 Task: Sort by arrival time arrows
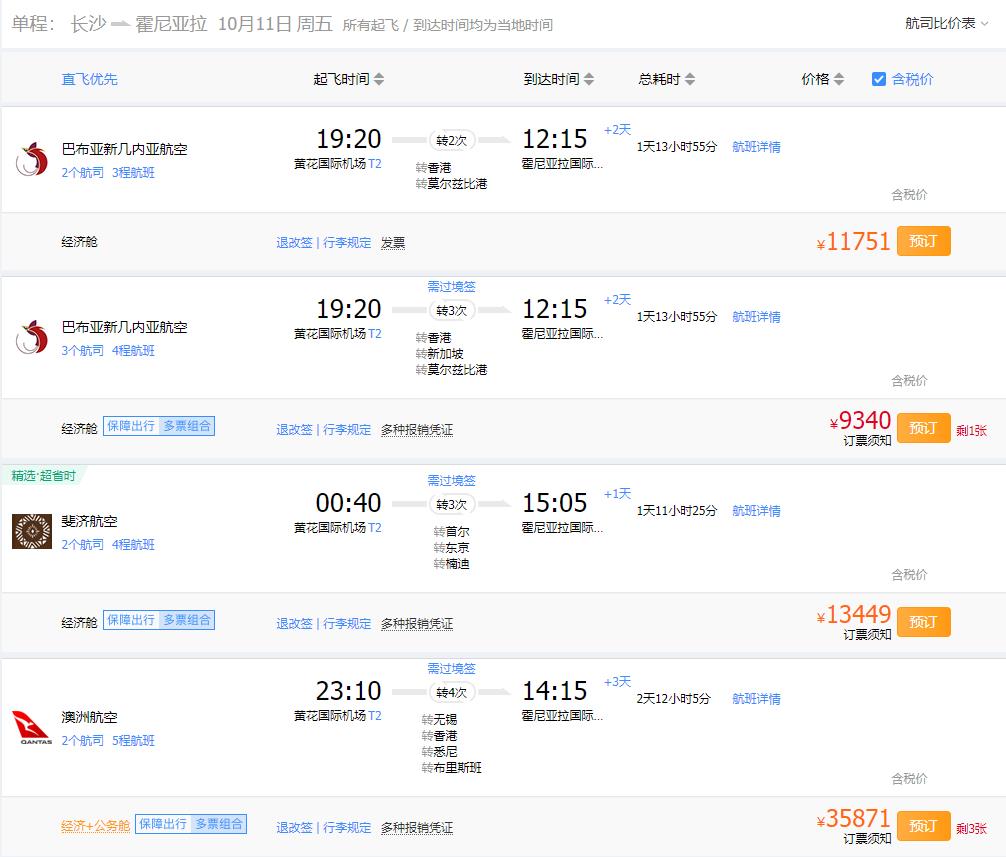coord(589,79)
